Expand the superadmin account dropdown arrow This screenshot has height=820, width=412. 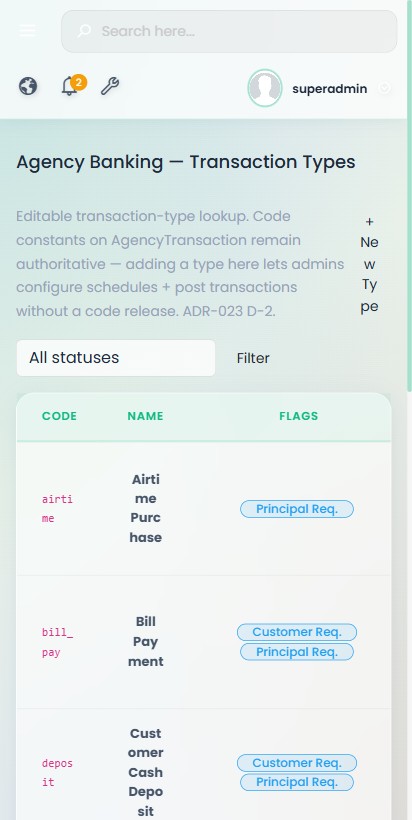[384, 88]
